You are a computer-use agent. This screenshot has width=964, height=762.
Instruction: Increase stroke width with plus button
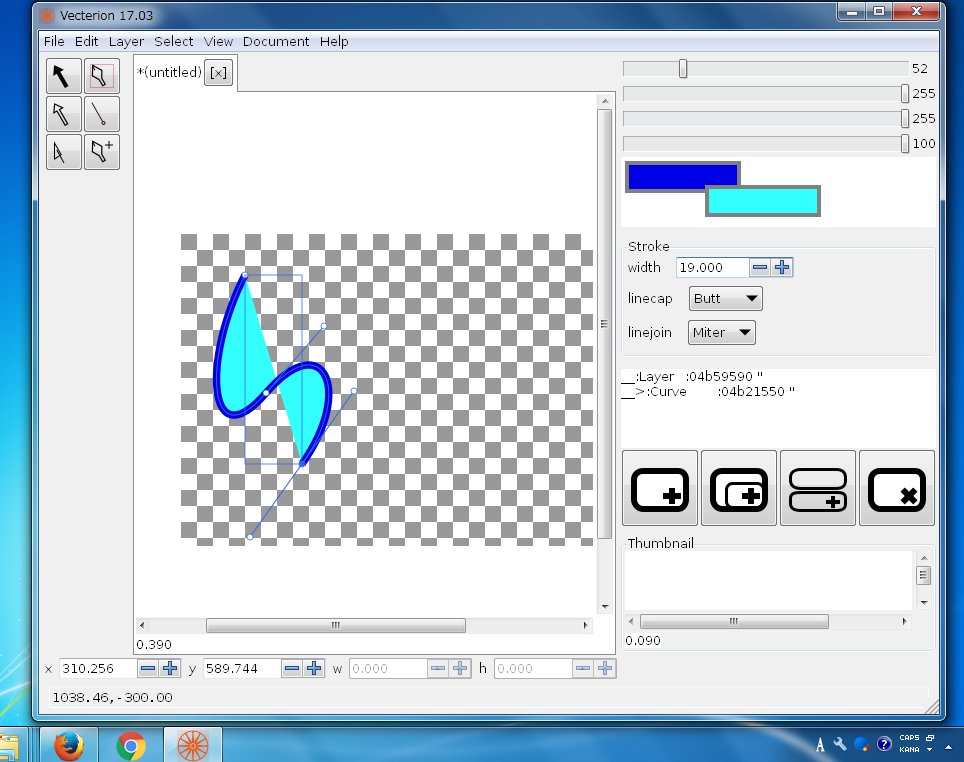click(782, 268)
